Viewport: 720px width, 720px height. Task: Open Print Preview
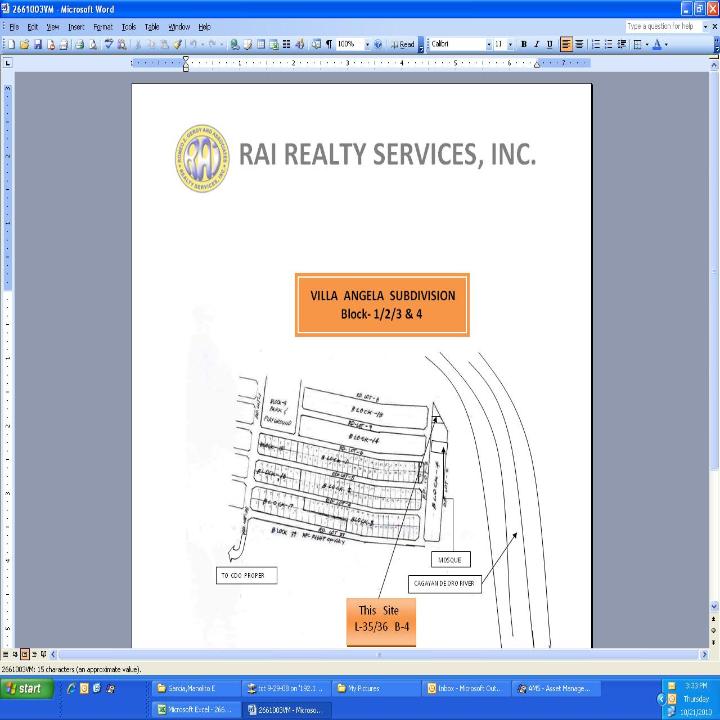93,45
